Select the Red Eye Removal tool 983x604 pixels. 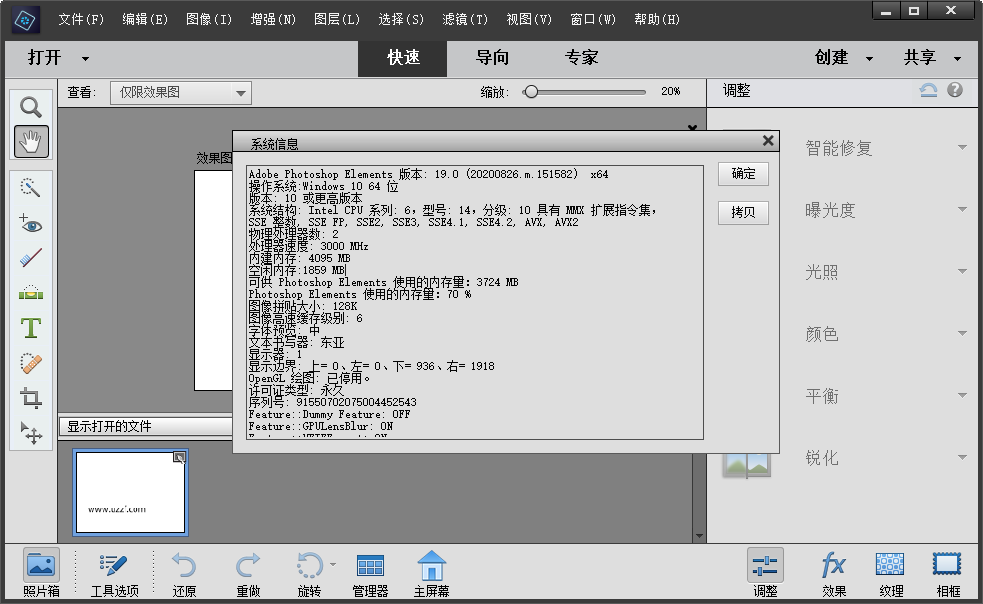[x=31, y=223]
